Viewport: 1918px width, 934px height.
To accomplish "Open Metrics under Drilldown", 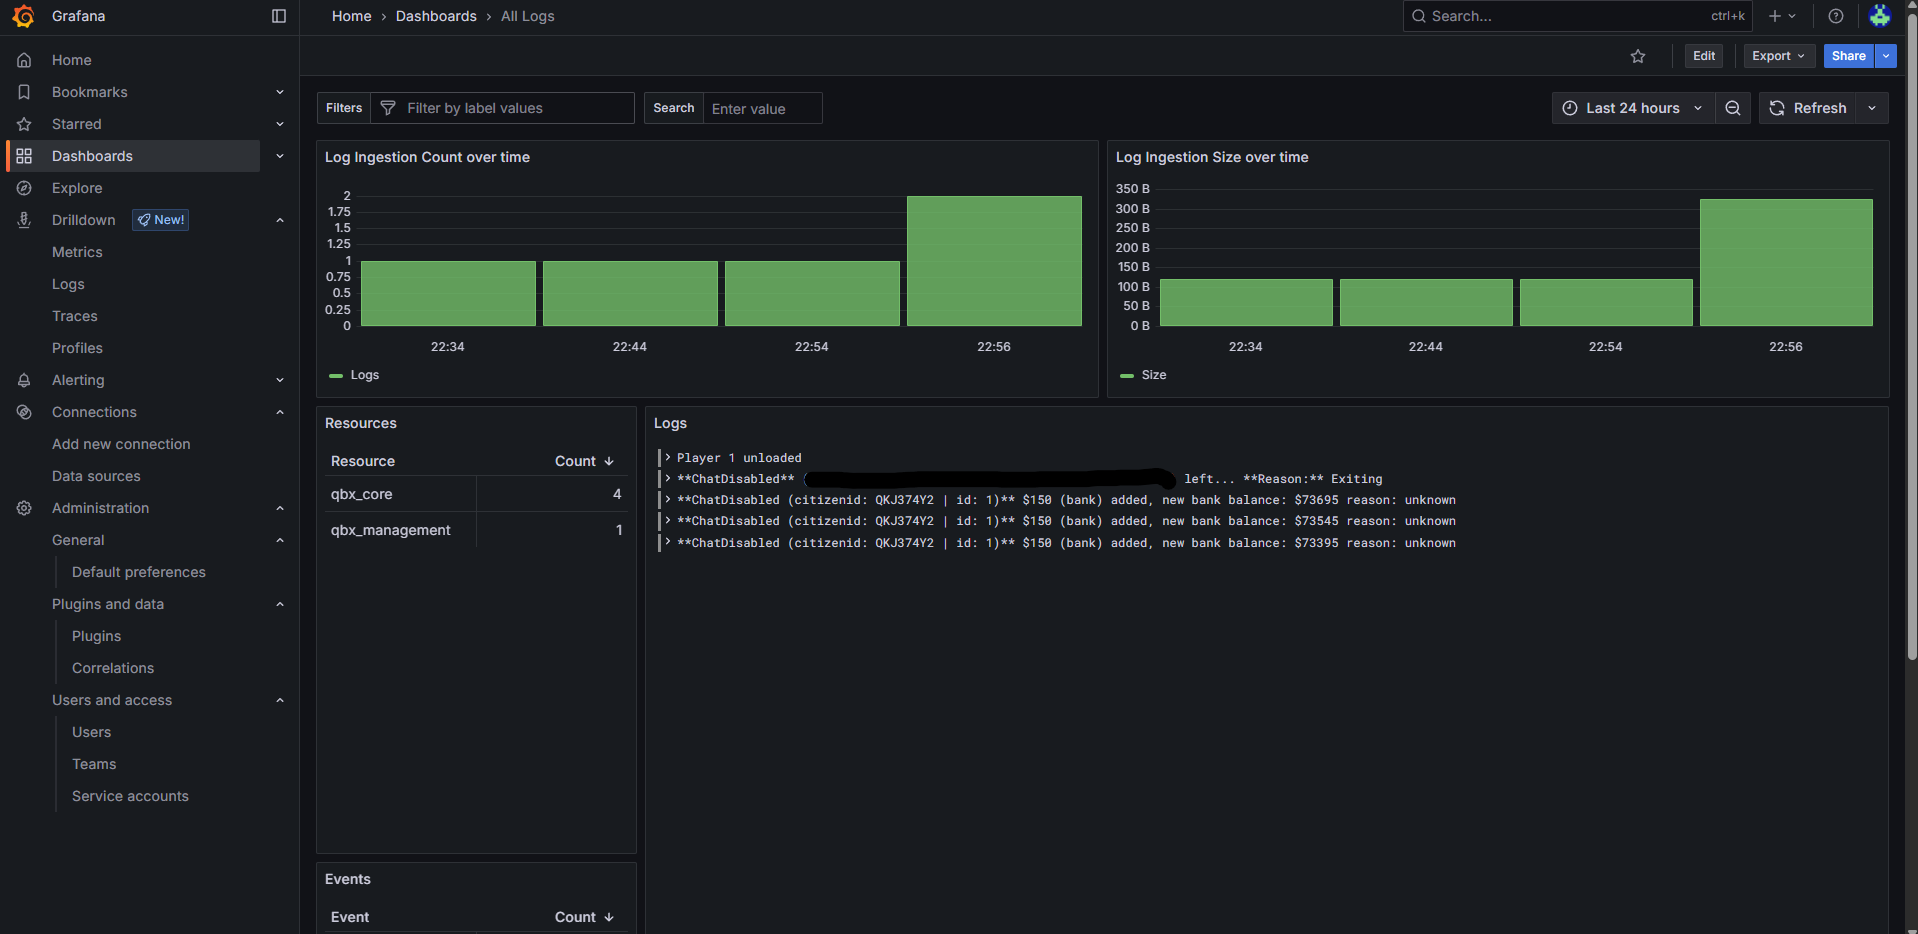I will tap(77, 252).
